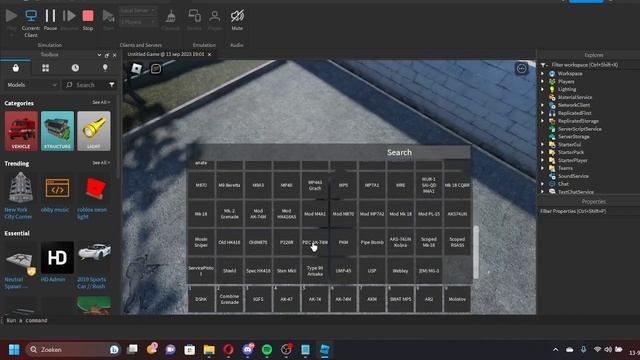
Task: Open Discord from the taskbar
Action: (248, 350)
